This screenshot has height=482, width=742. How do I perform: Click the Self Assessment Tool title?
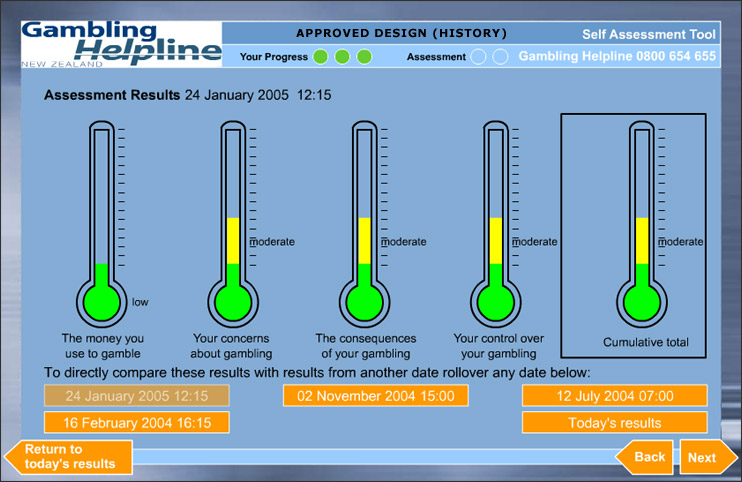tap(648, 34)
